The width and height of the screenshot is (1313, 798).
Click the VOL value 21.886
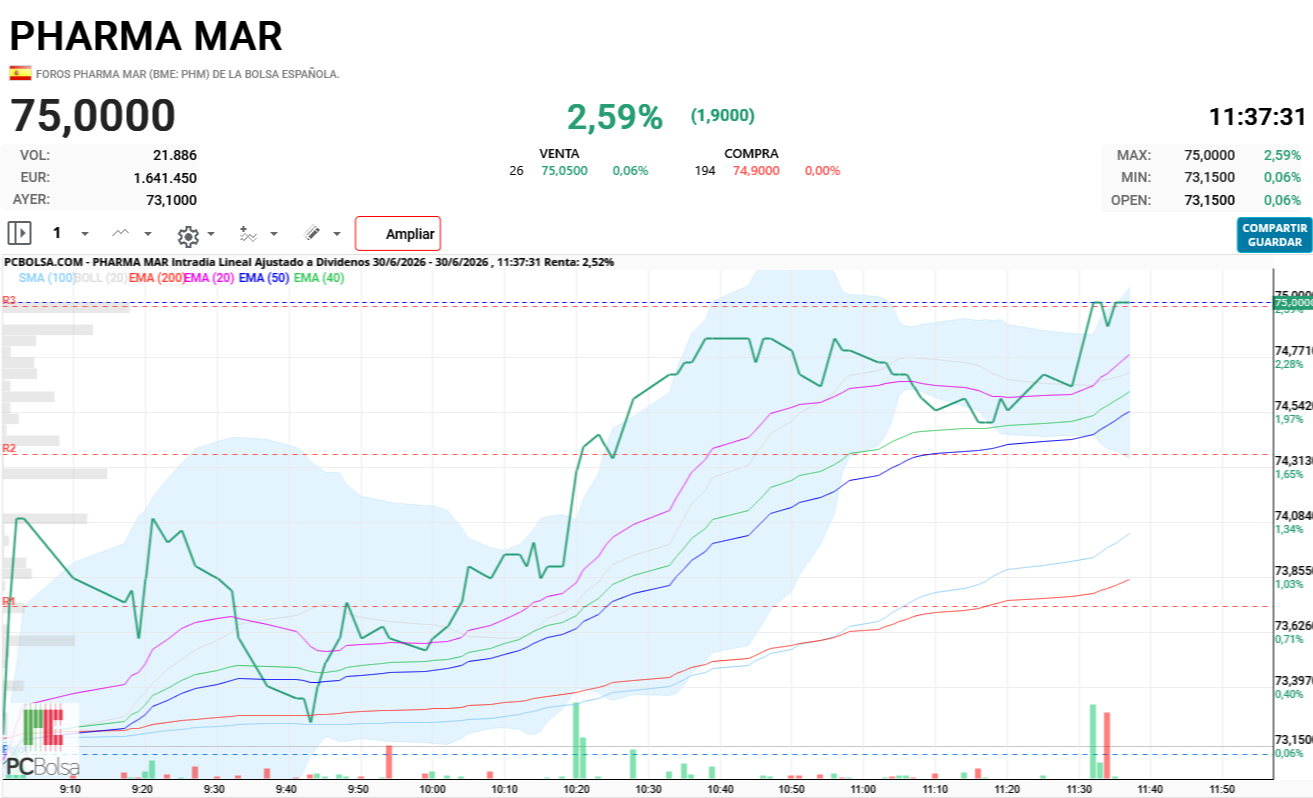(175, 155)
